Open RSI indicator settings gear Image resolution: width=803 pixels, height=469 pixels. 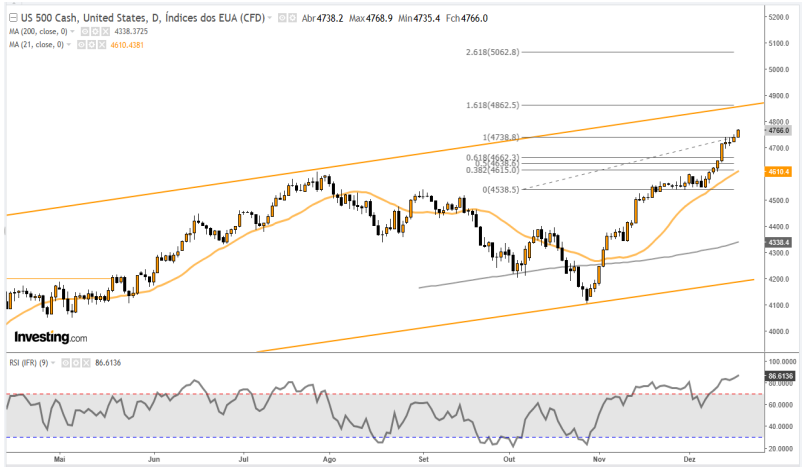75,363
